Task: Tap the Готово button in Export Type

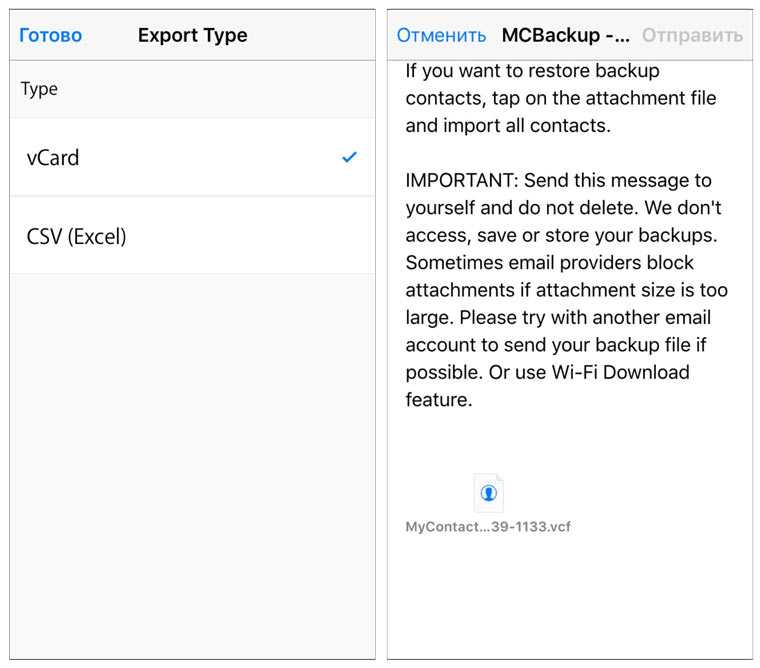Action: click(x=50, y=35)
